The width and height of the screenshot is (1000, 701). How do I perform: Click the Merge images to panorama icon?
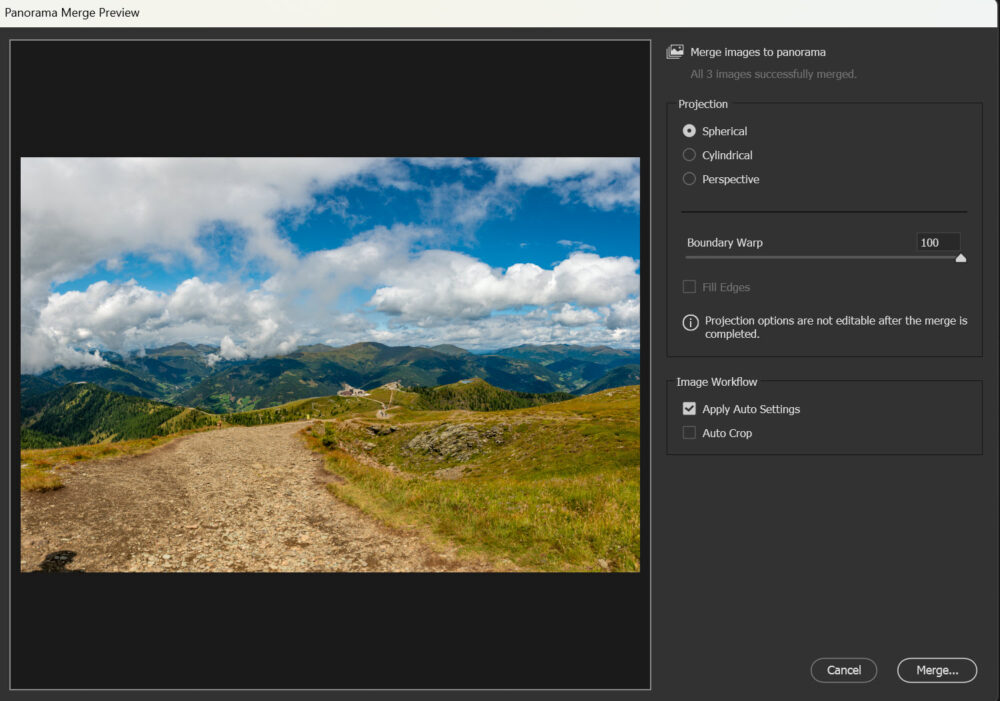pyautogui.click(x=675, y=52)
